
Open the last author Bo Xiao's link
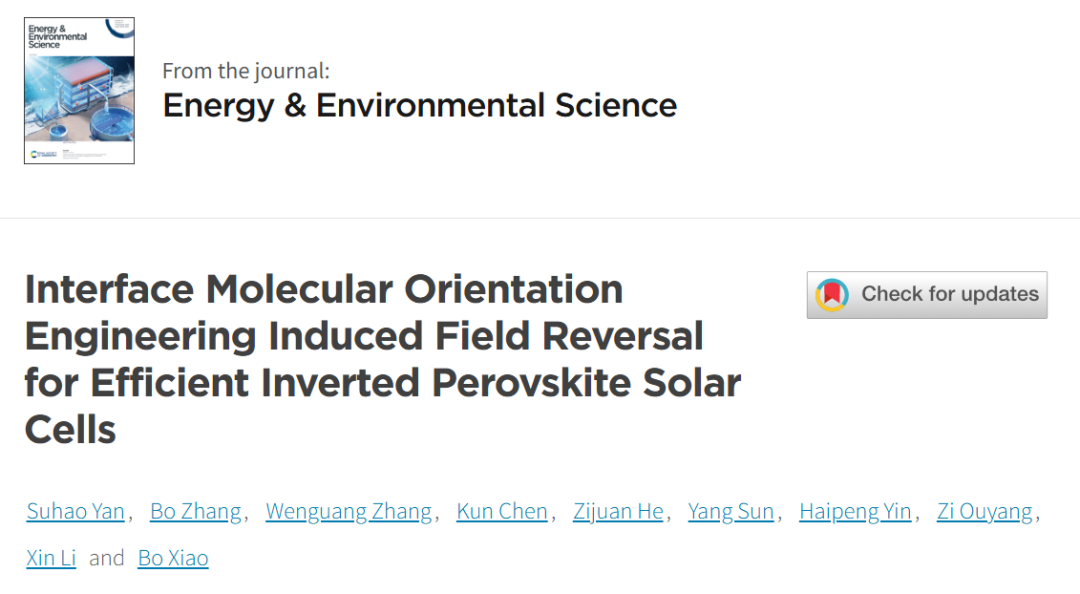point(173,558)
